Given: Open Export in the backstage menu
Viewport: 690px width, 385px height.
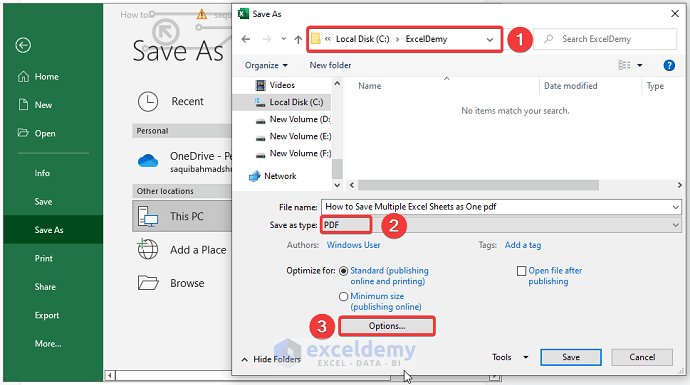Looking at the screenshot, I should click(47, 315).
